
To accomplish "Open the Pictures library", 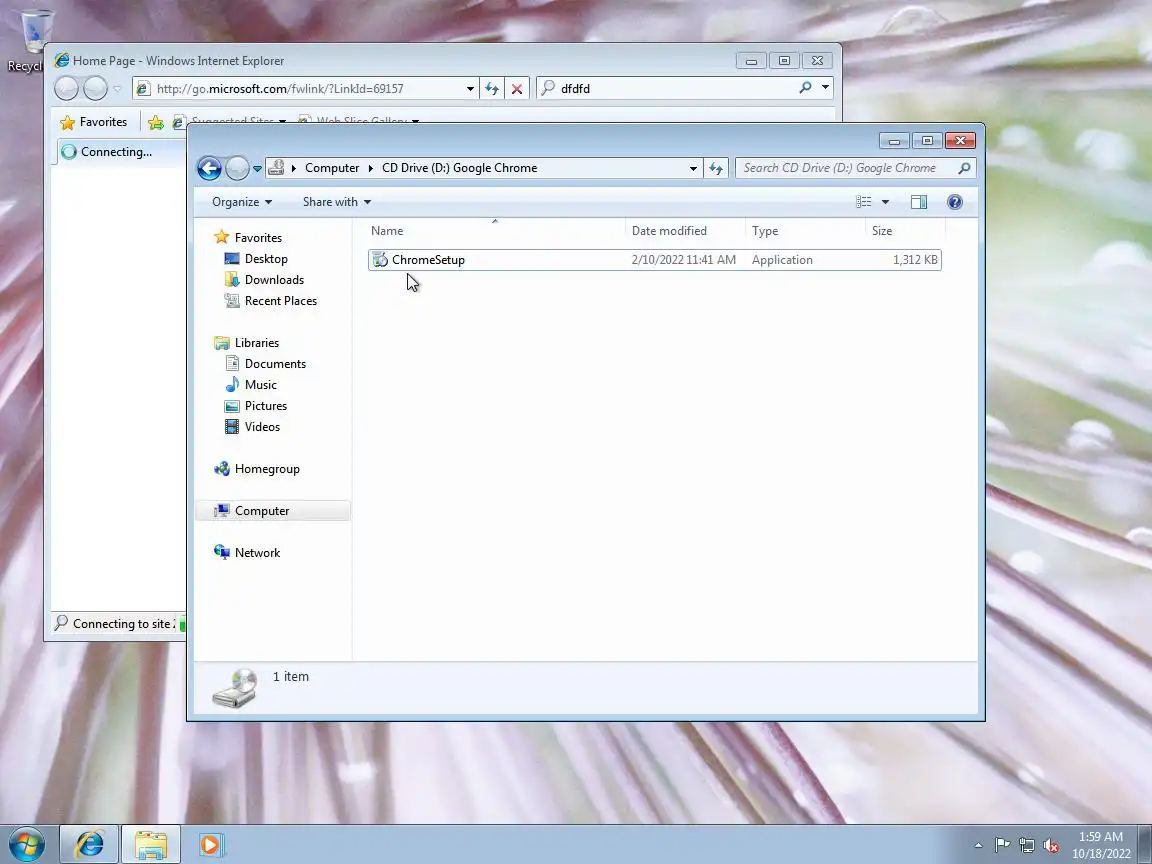I will [x=265, y=406].
